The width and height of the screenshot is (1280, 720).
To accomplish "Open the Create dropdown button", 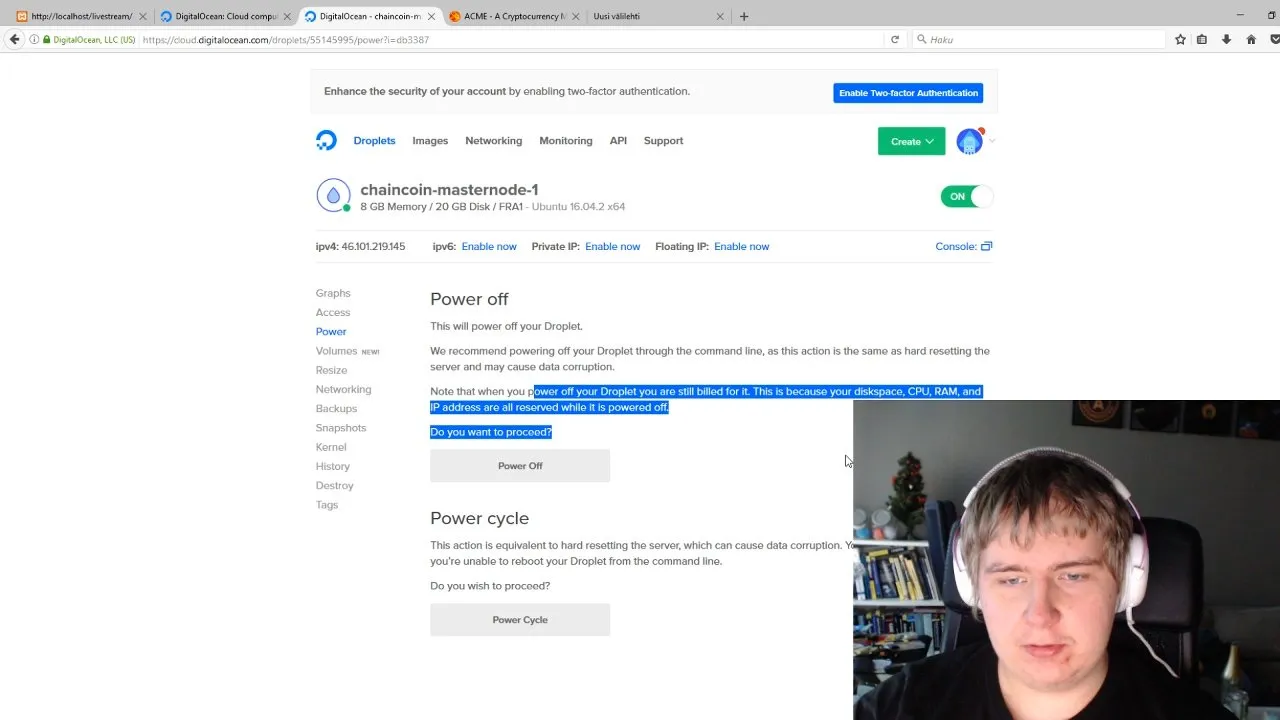I will (x=911, y=141).
